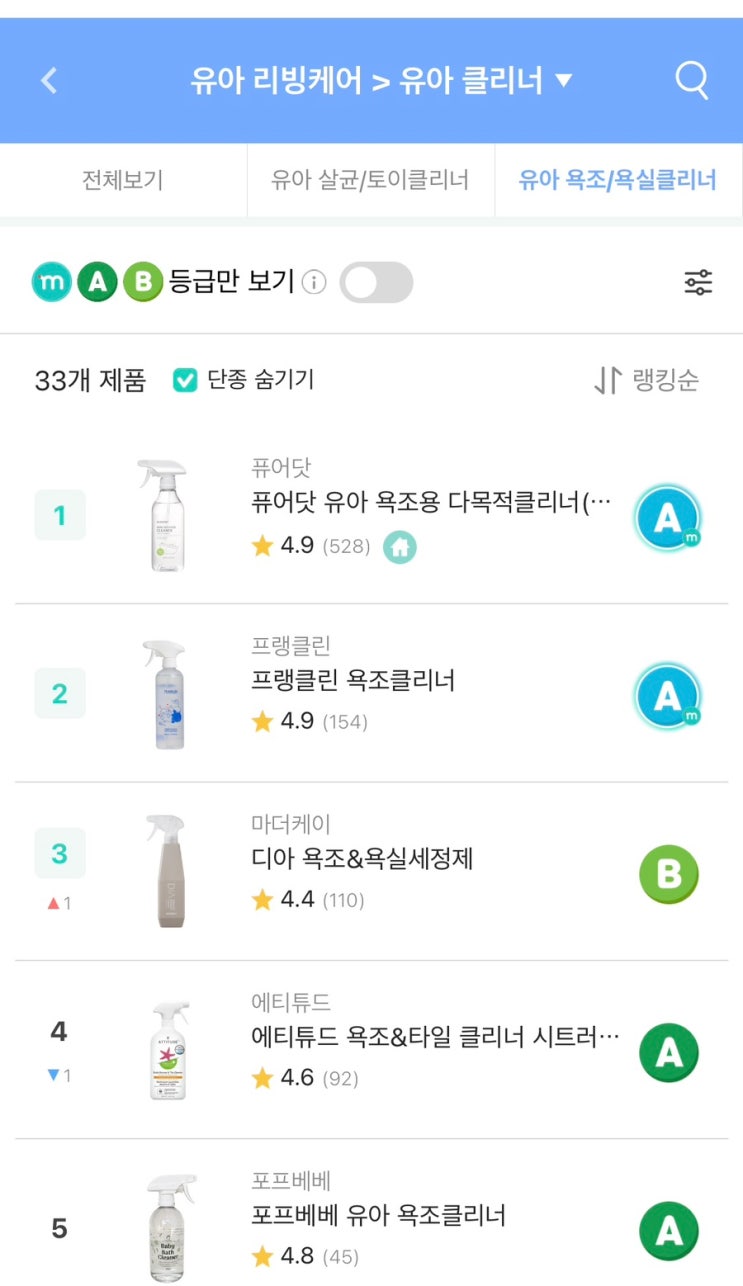Tap the 에티튜드 spray bottle thumbnail
This screenshot has width=743, height=1286.
tap(164, 1052)
